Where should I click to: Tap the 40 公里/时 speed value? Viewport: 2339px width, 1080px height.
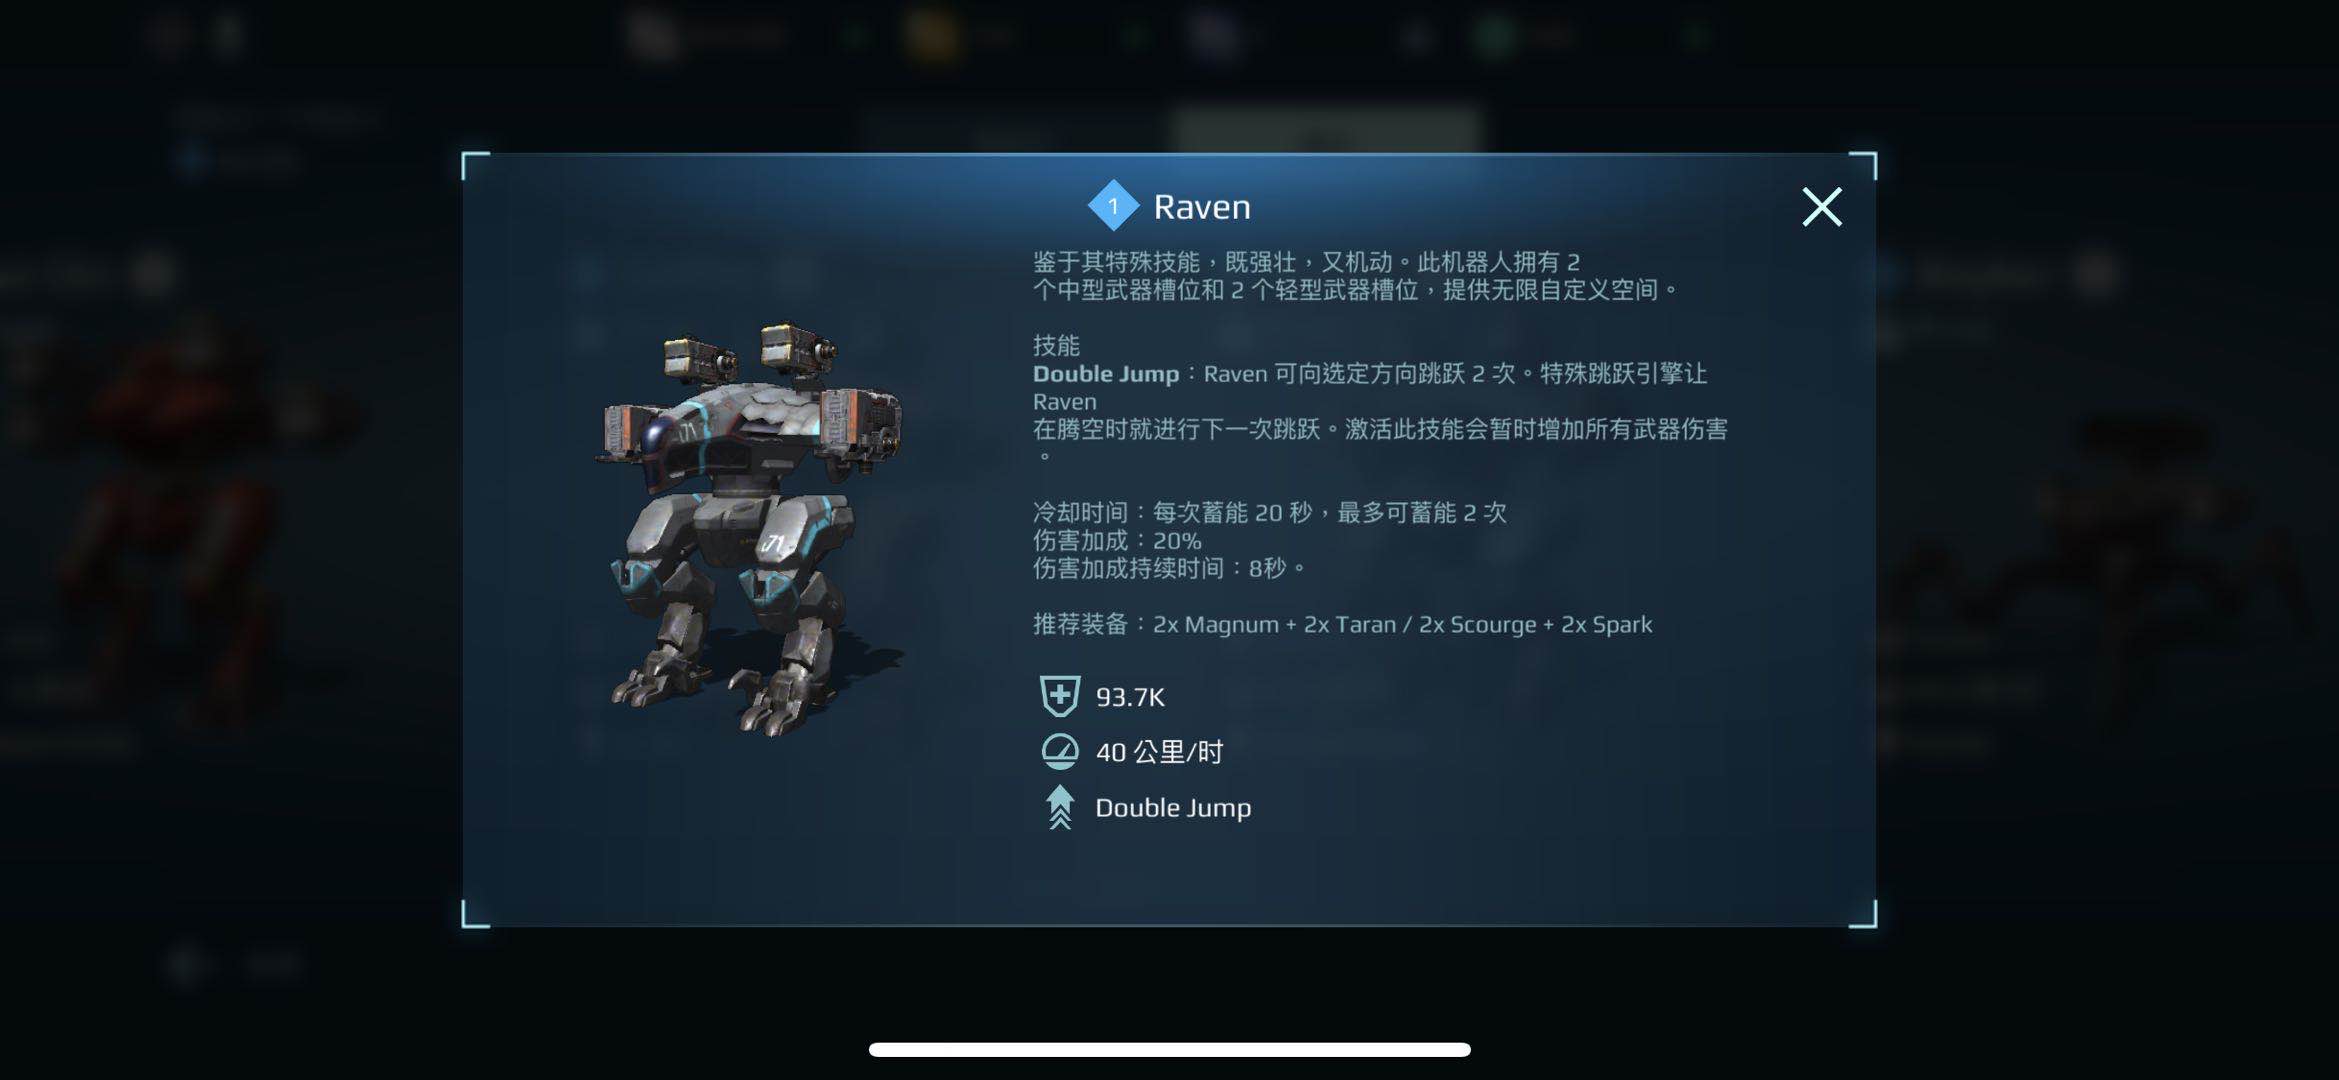click(x=1159, y=752)
